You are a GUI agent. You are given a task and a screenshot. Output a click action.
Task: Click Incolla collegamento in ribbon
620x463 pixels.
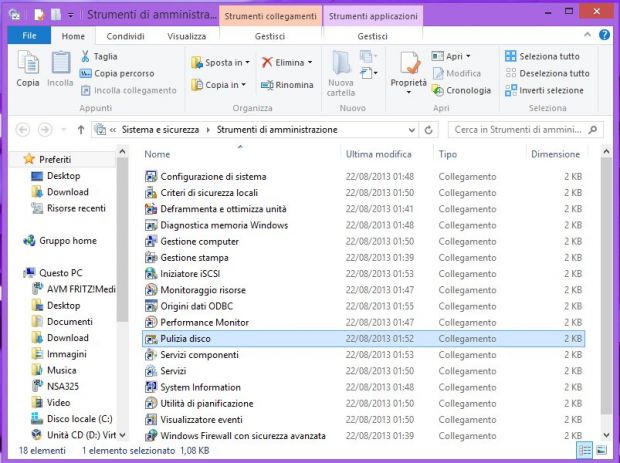click(129, 91)
